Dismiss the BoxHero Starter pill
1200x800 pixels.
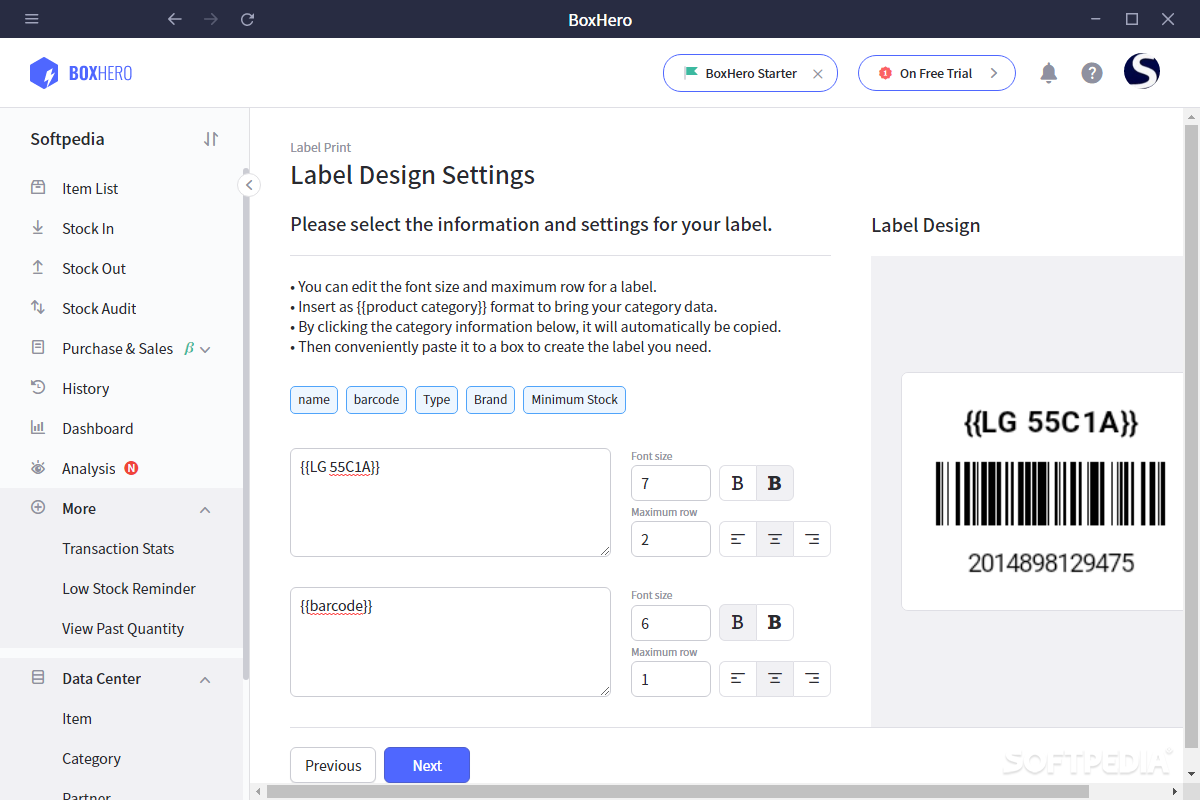pos(818,73)
